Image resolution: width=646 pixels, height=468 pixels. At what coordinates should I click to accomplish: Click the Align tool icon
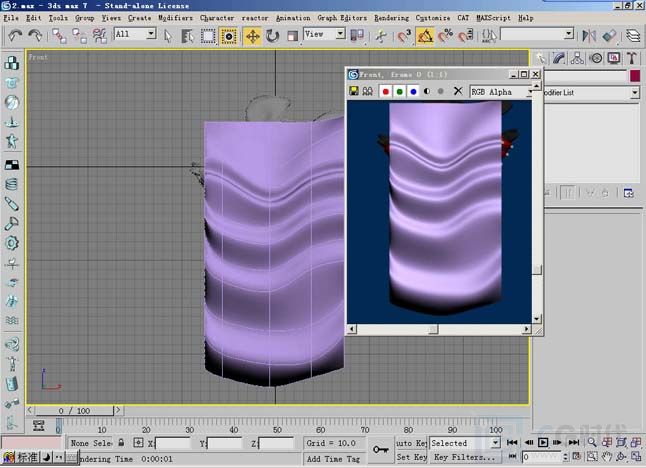(x=609, y=36)
